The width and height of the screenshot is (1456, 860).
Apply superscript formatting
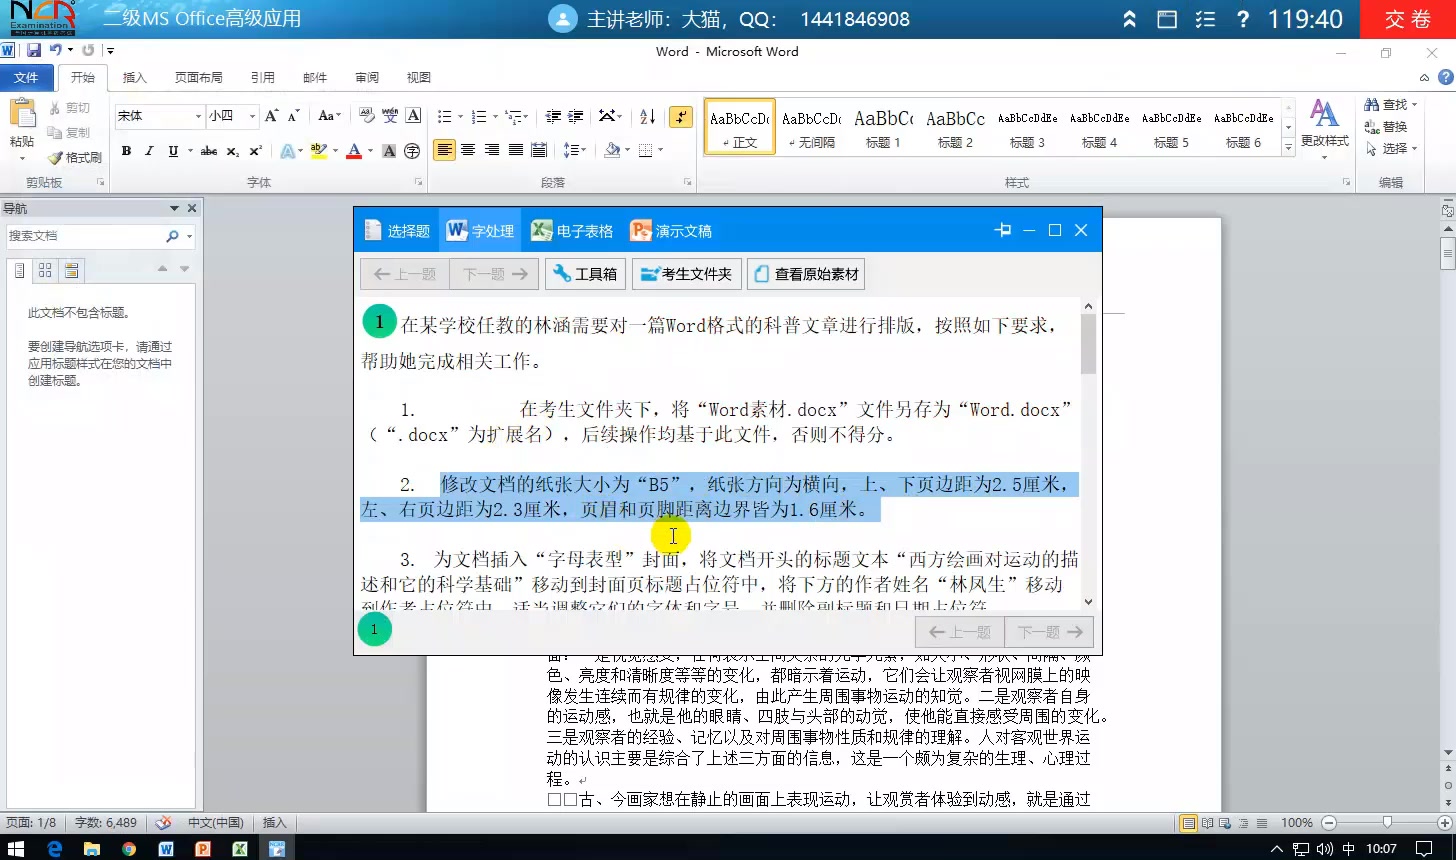(x=255, y=151)
